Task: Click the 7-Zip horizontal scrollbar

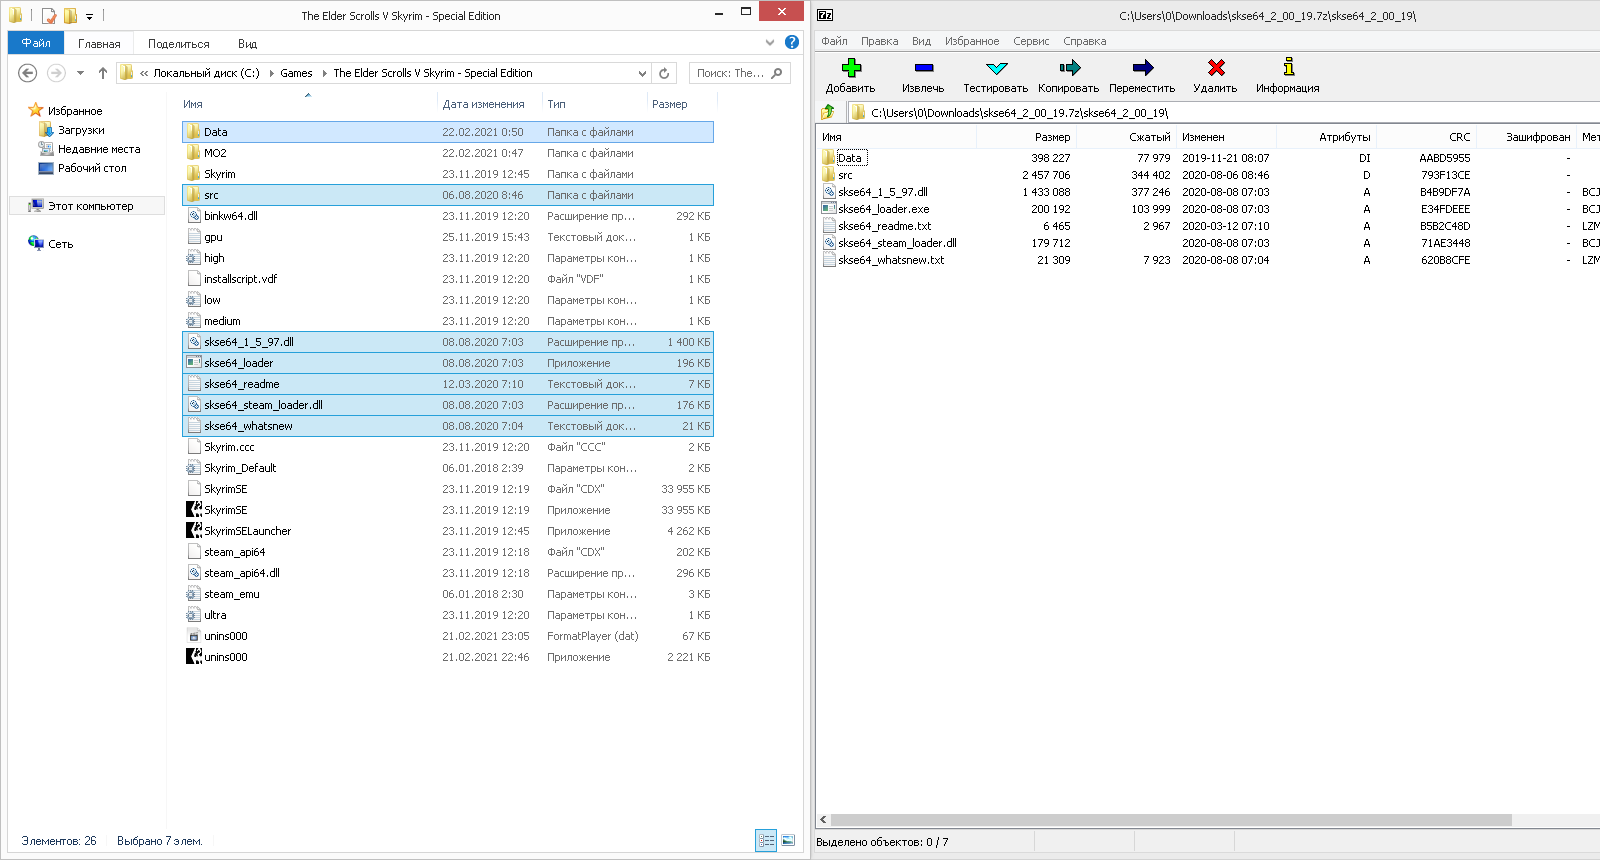Action: pos(1170,820)
